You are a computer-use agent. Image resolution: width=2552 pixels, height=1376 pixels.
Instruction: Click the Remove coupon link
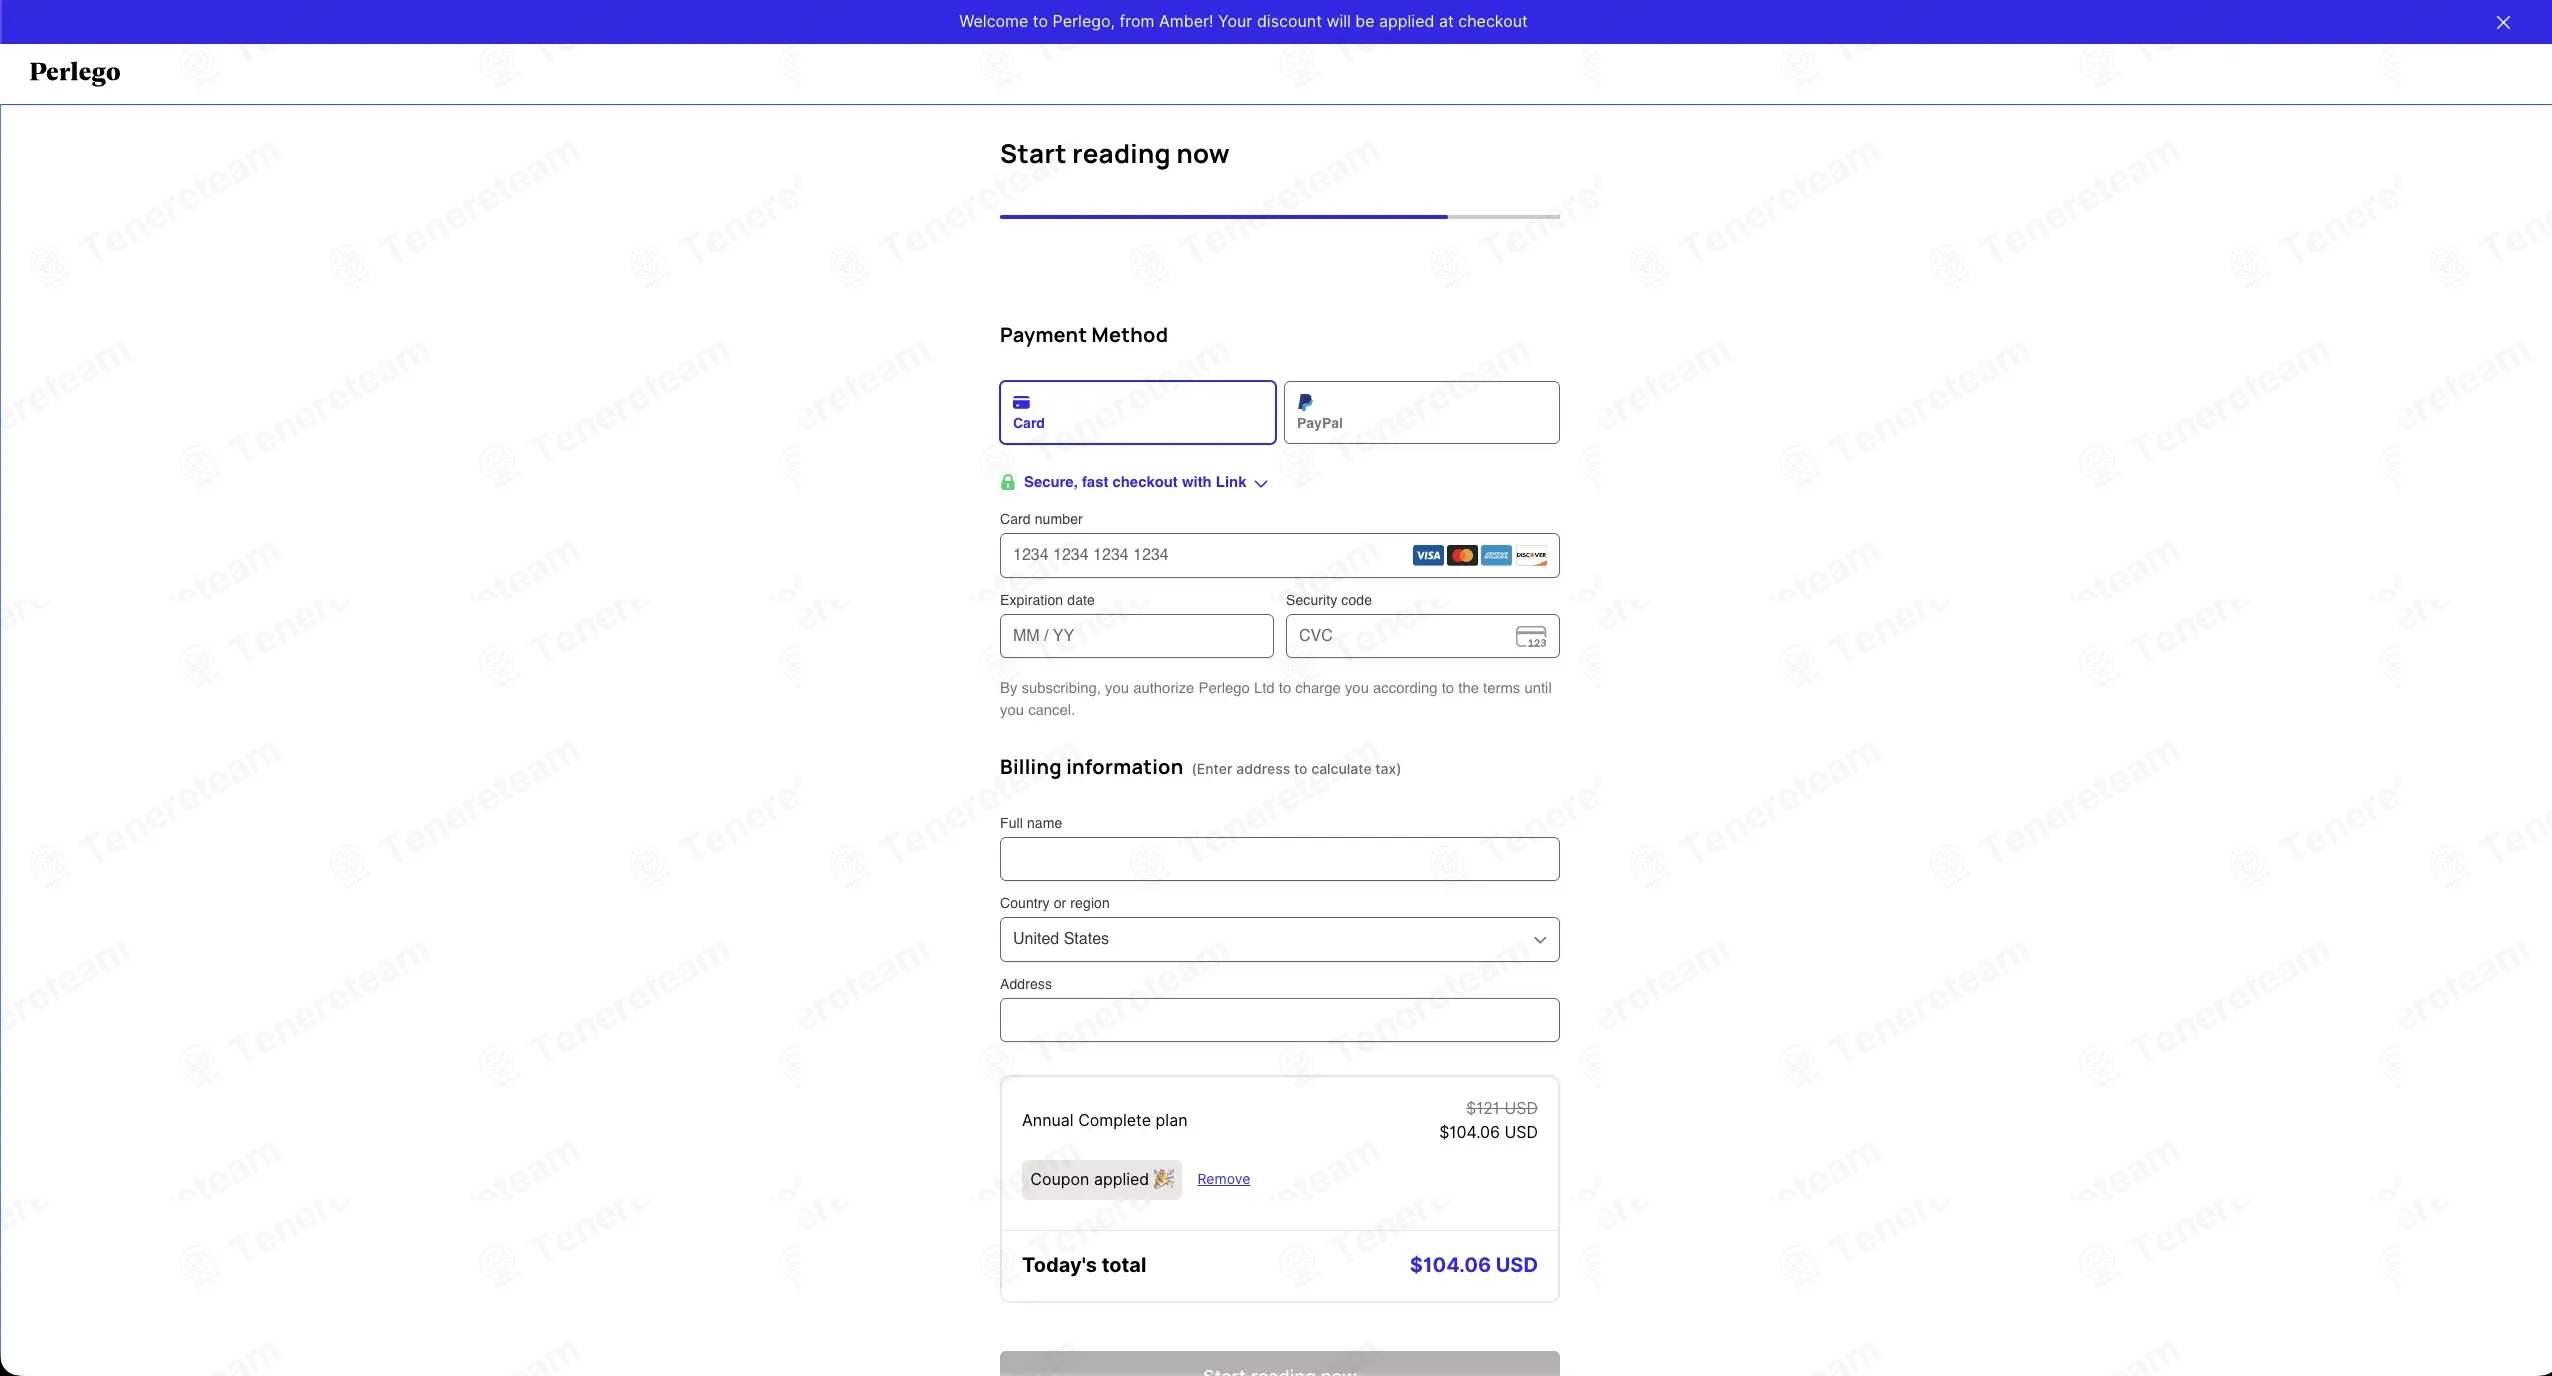(1224, 1179)
